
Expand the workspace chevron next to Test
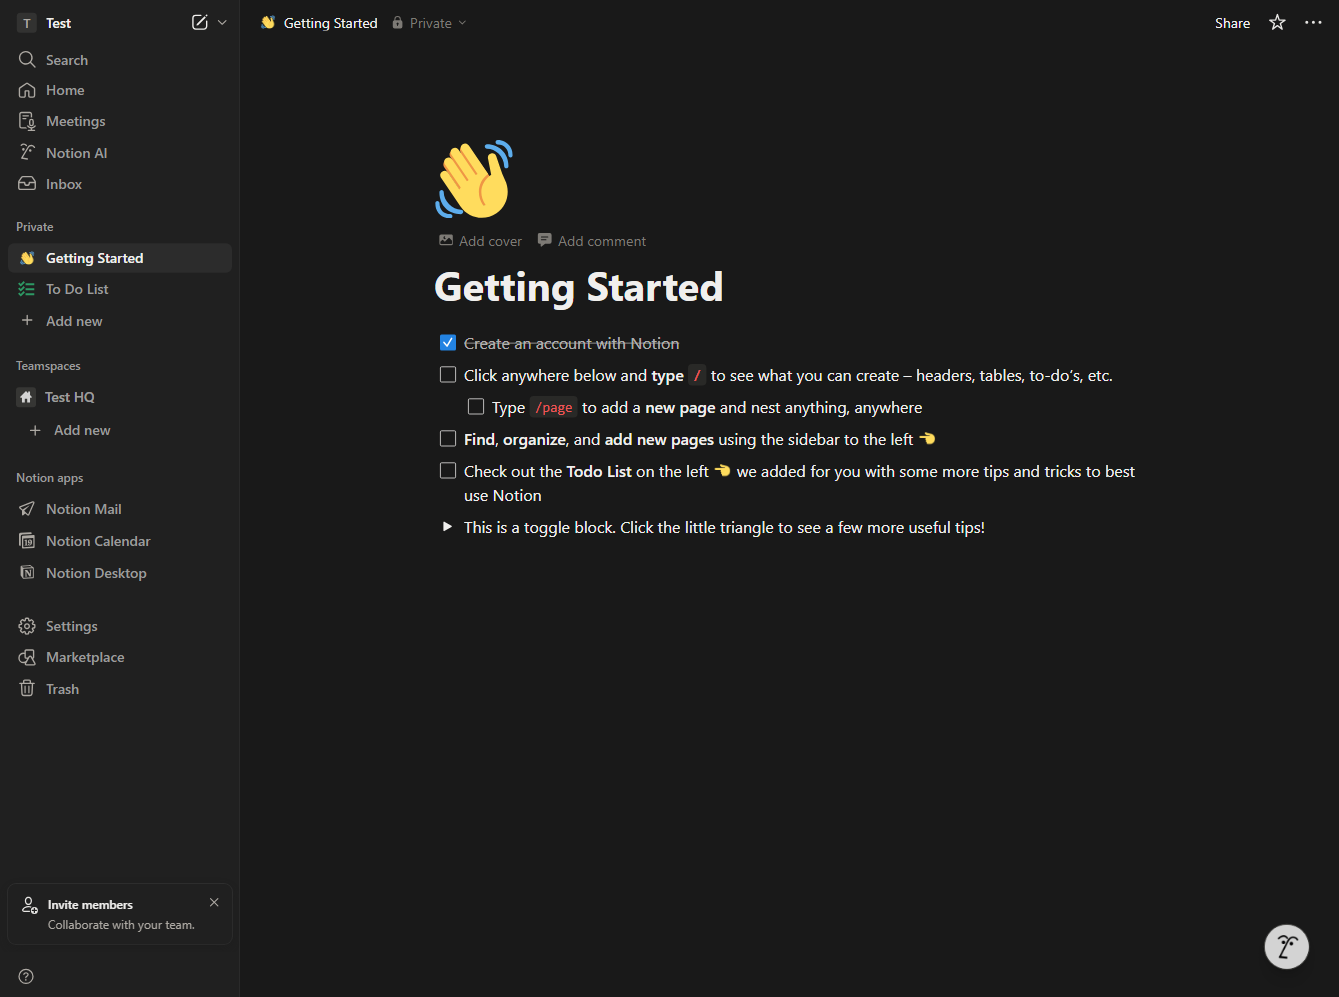[x=222, y=22]
